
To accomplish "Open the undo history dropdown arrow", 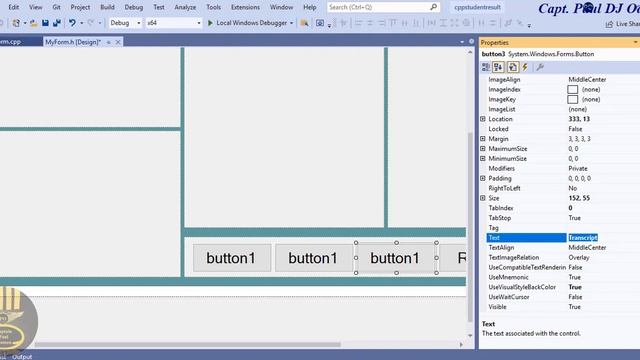I will pyautogui.click(x=82, y=23).
